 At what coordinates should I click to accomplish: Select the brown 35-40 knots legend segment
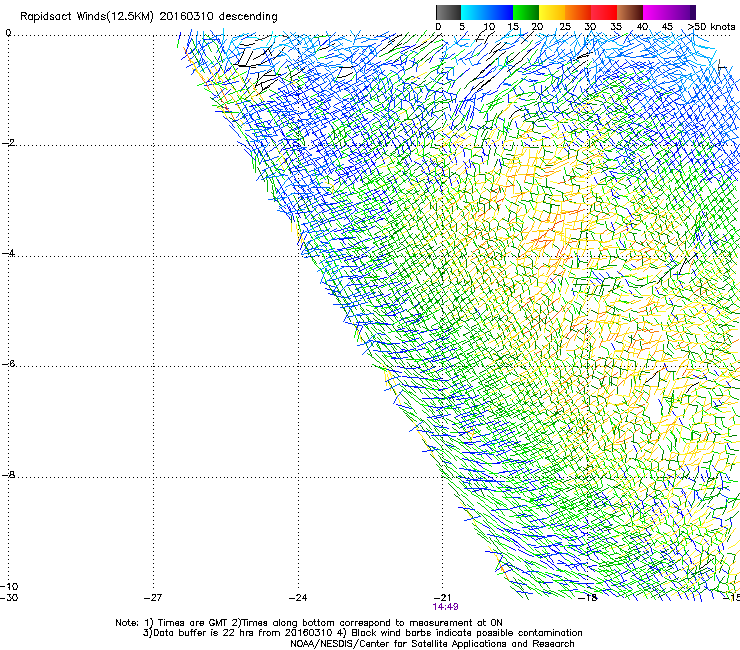tap(630, 12)
